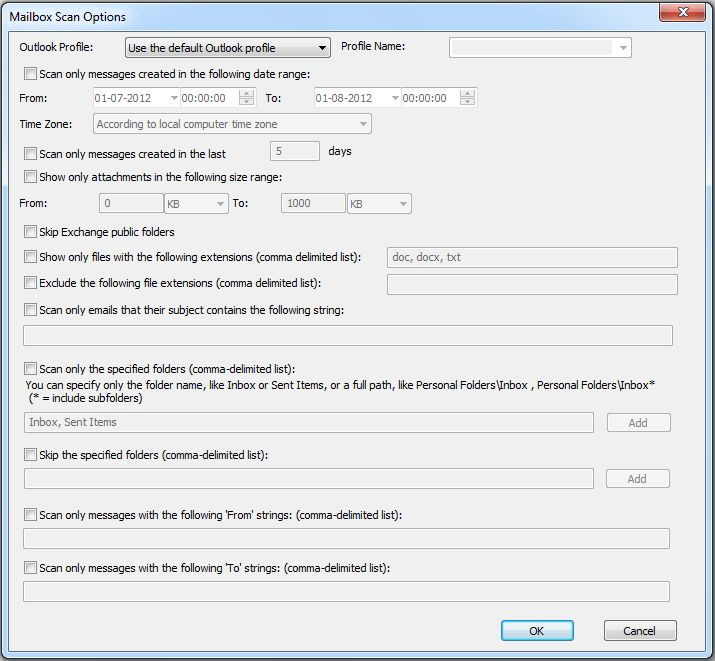Open the Outlook Profile dropdown

[228, 47]
